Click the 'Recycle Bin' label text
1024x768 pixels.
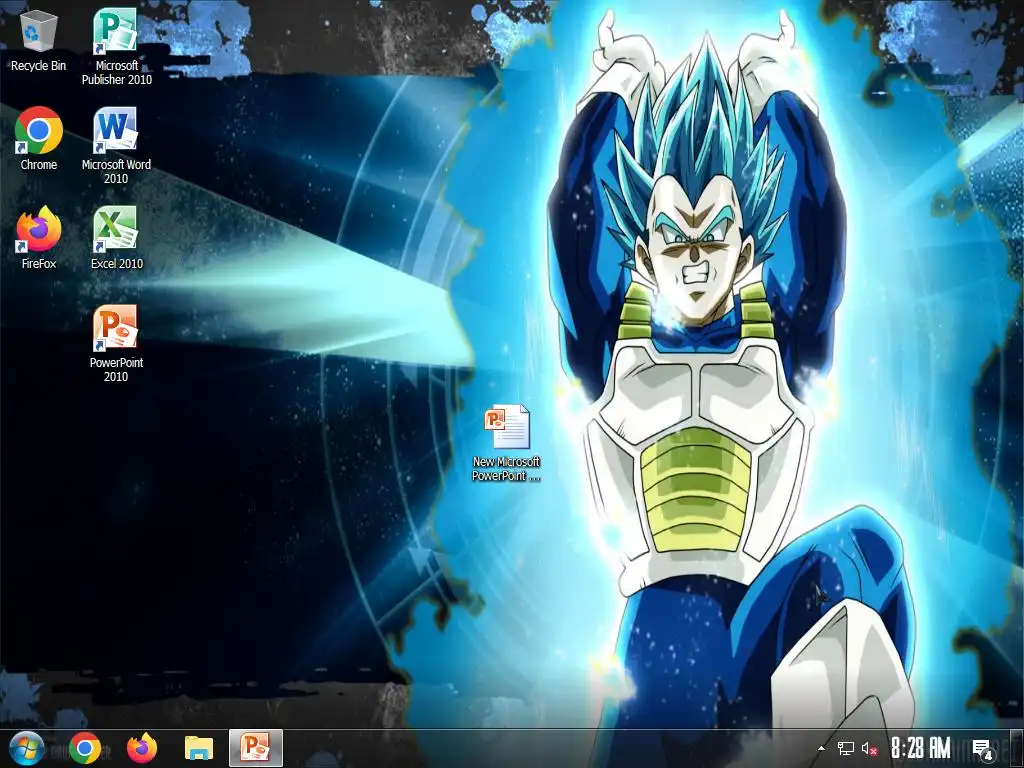pyautogui.click(x=39, y=65)
